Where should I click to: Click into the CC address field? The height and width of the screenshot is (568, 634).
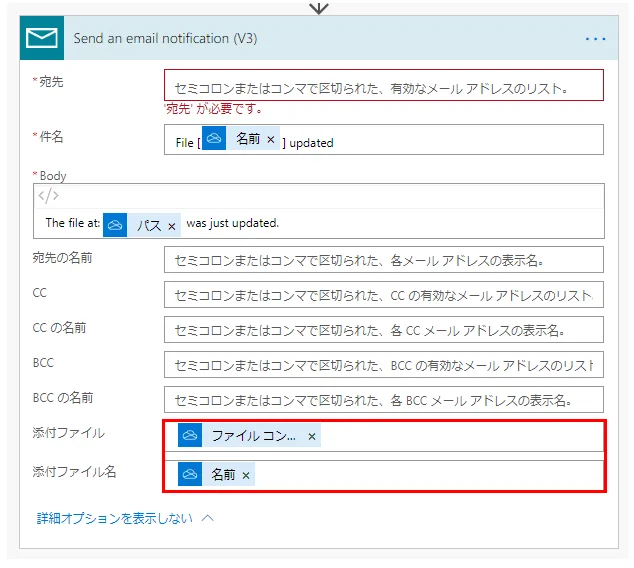click(383, 295)
